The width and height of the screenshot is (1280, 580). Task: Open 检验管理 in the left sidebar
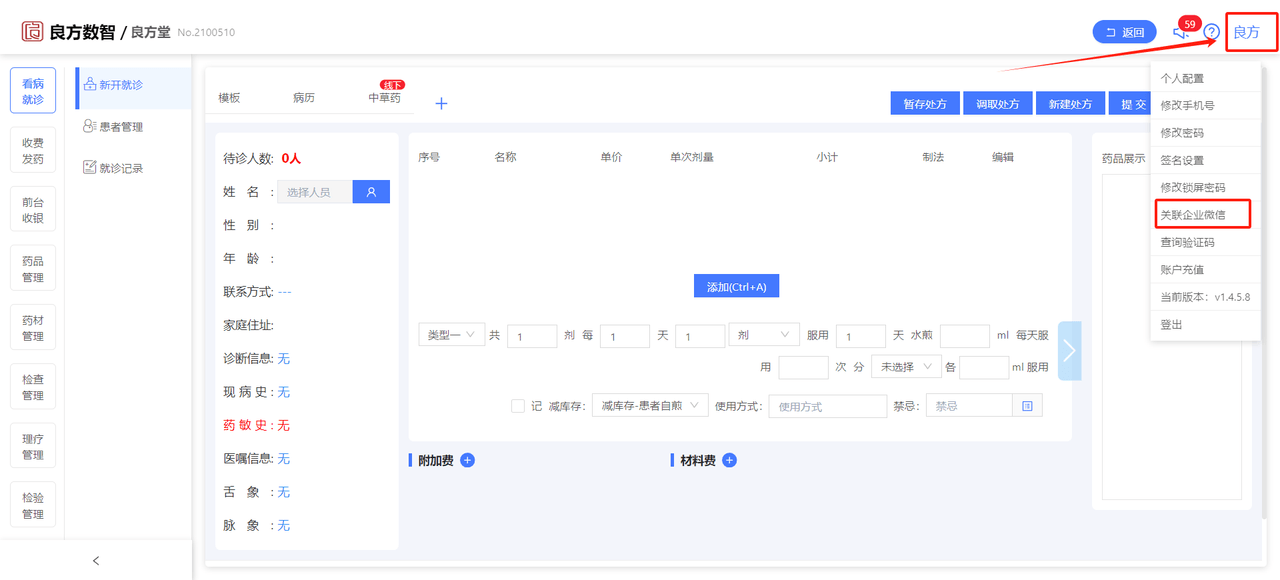pyautogui.click(x=33, y=506)
